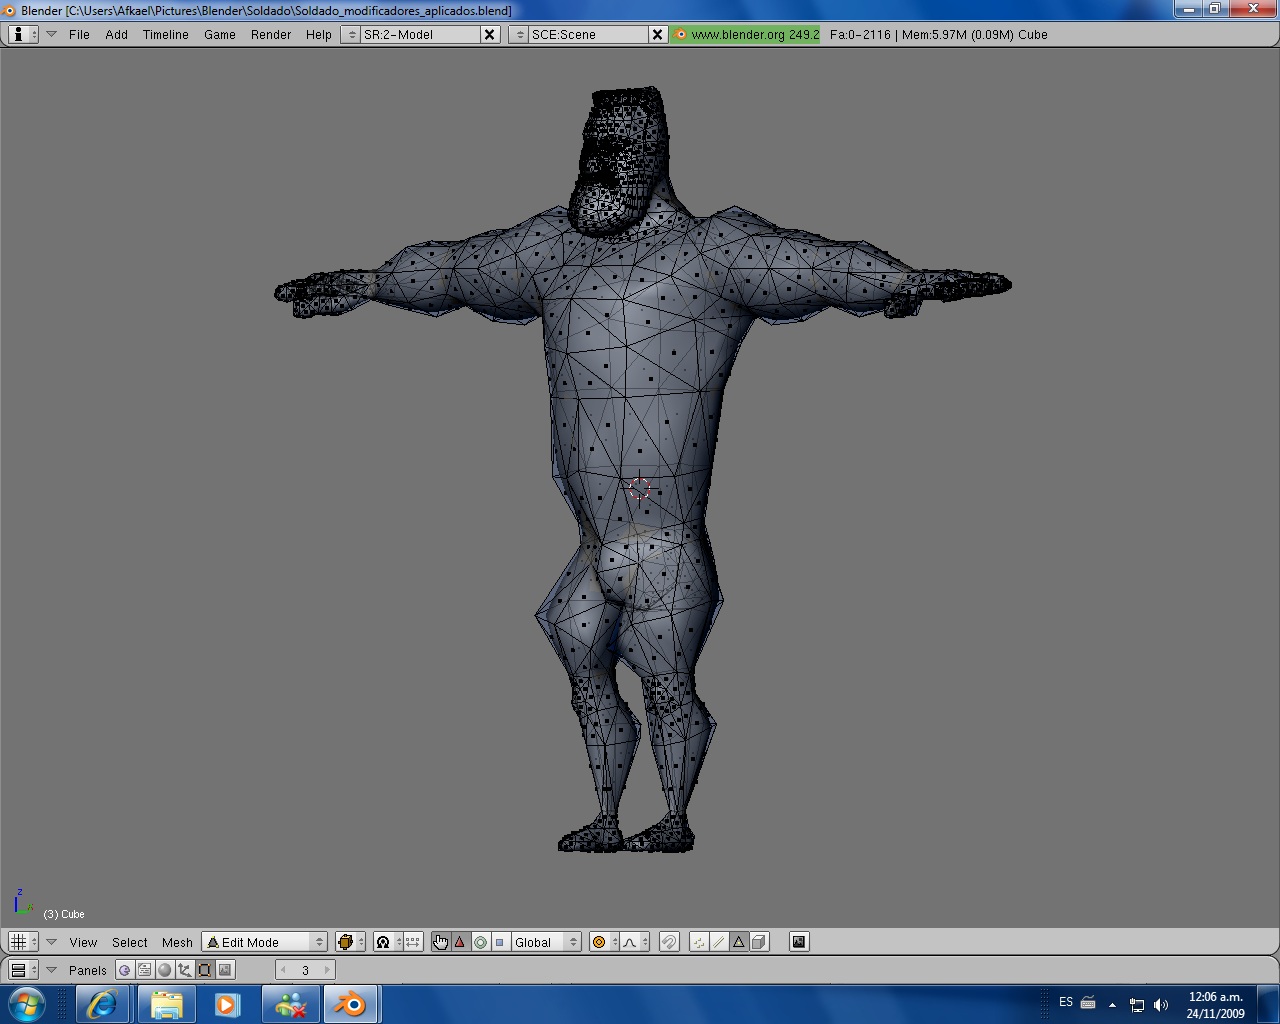This screenshot has width=1280, height=1024.
Task: Enable the scale manipulator square
Action: 500,942
